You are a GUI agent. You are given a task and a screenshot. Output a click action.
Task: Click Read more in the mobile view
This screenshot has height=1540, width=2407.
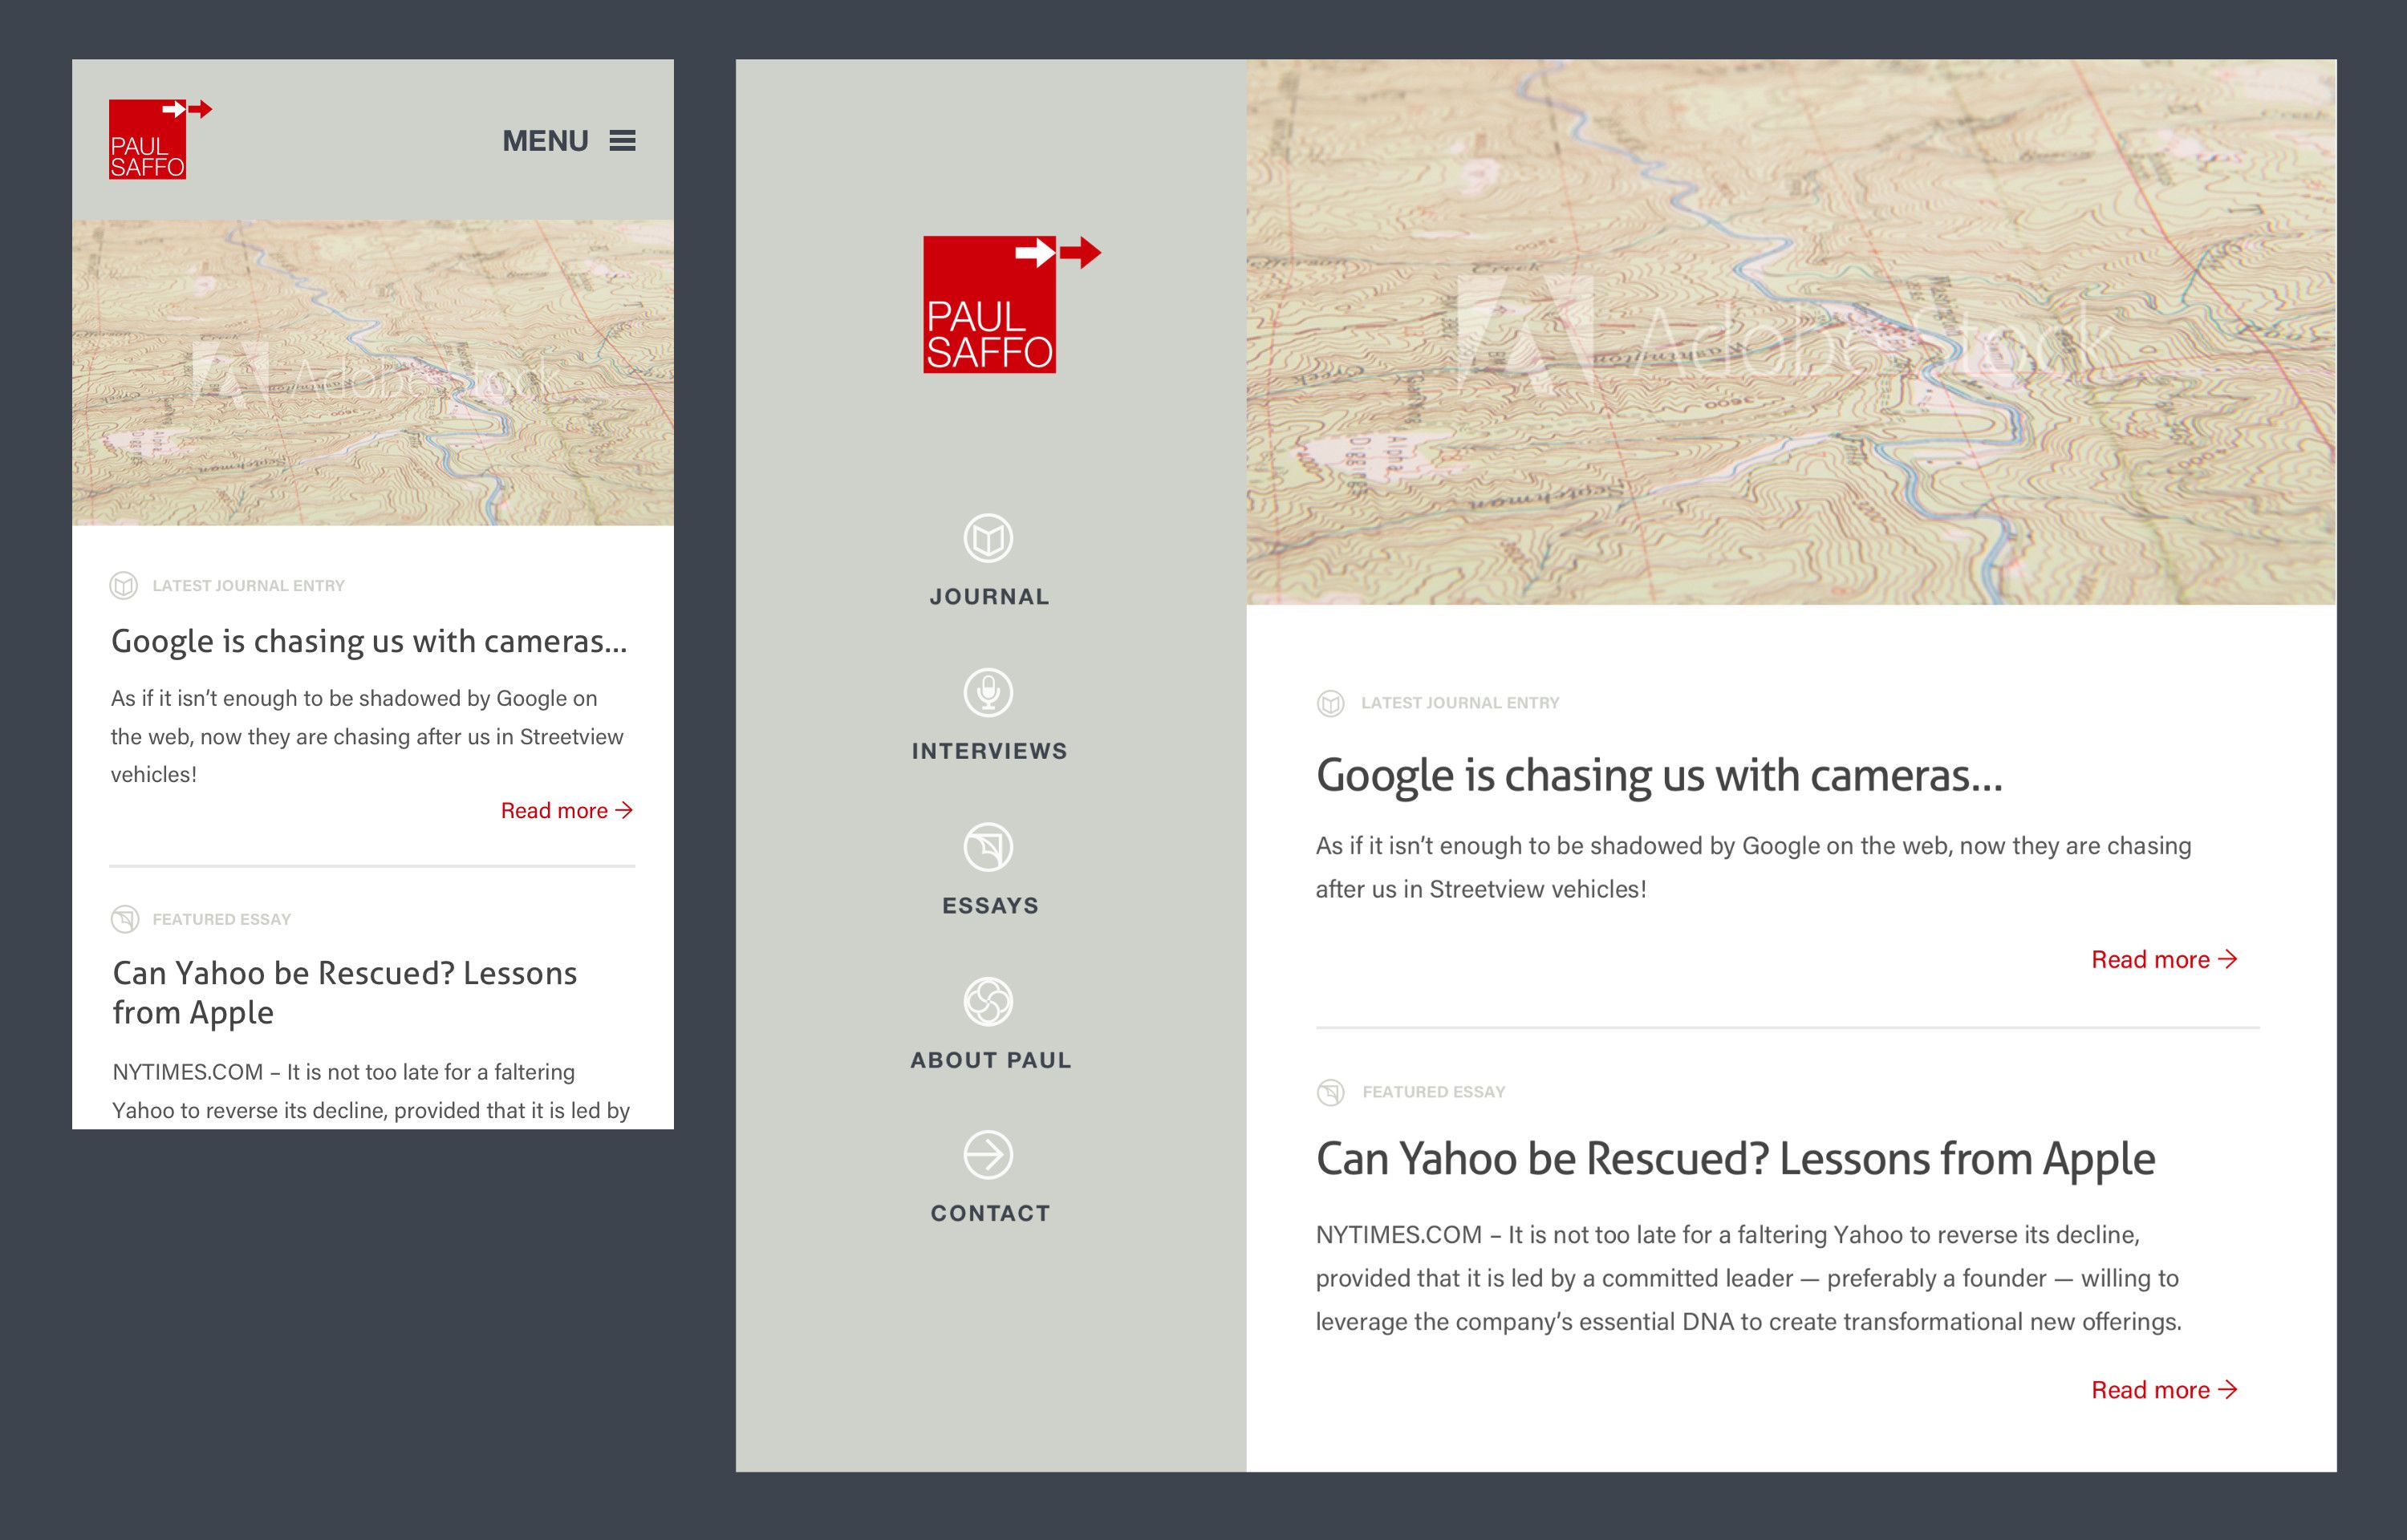(566, 811)
